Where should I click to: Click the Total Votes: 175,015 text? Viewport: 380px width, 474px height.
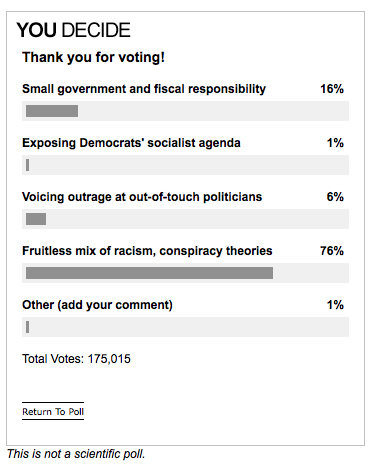[x=76, y=359]
